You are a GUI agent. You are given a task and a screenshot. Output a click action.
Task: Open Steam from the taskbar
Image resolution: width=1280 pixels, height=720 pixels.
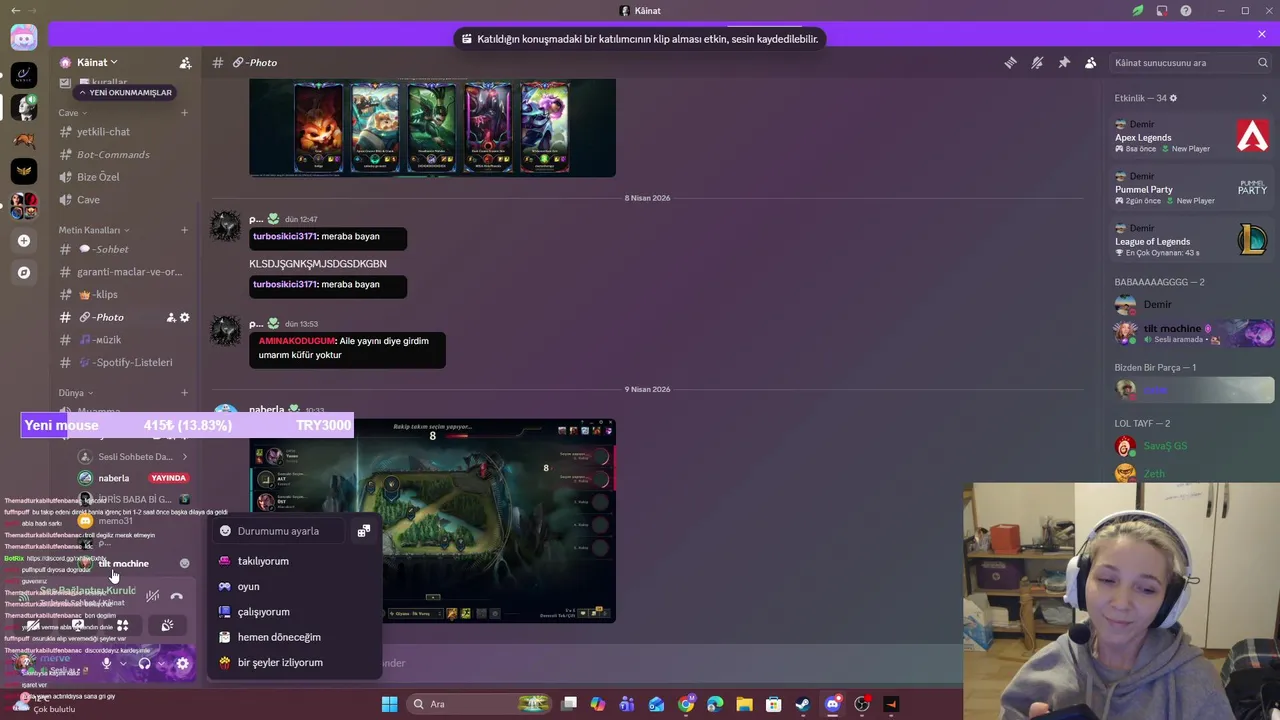(802, 704)
